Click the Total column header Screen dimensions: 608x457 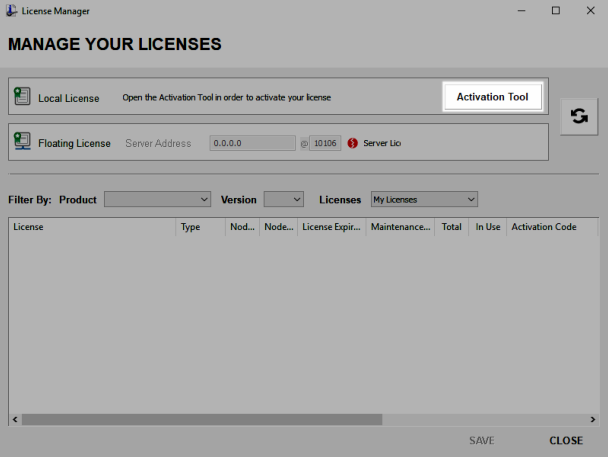coord(452,227)
